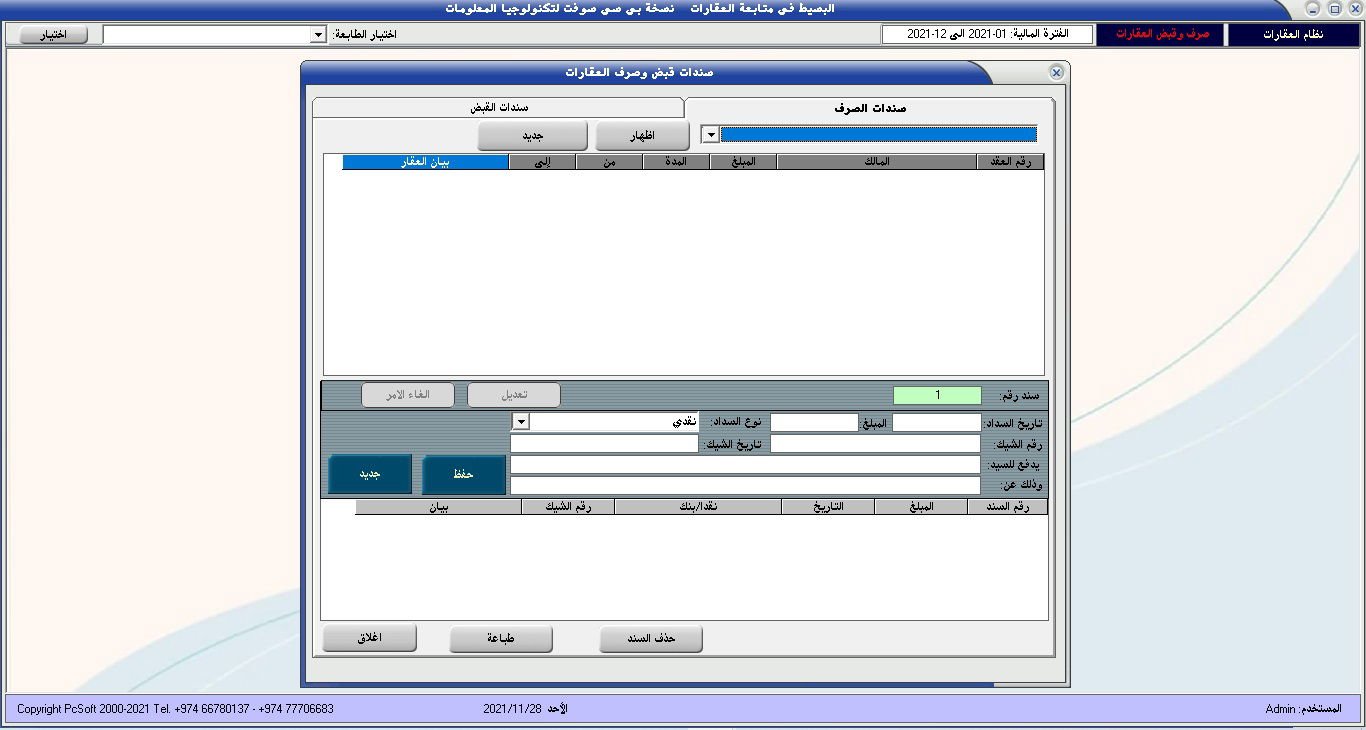
Task: Click inside the المبلغ amount input field
Action: click(815, 421)
